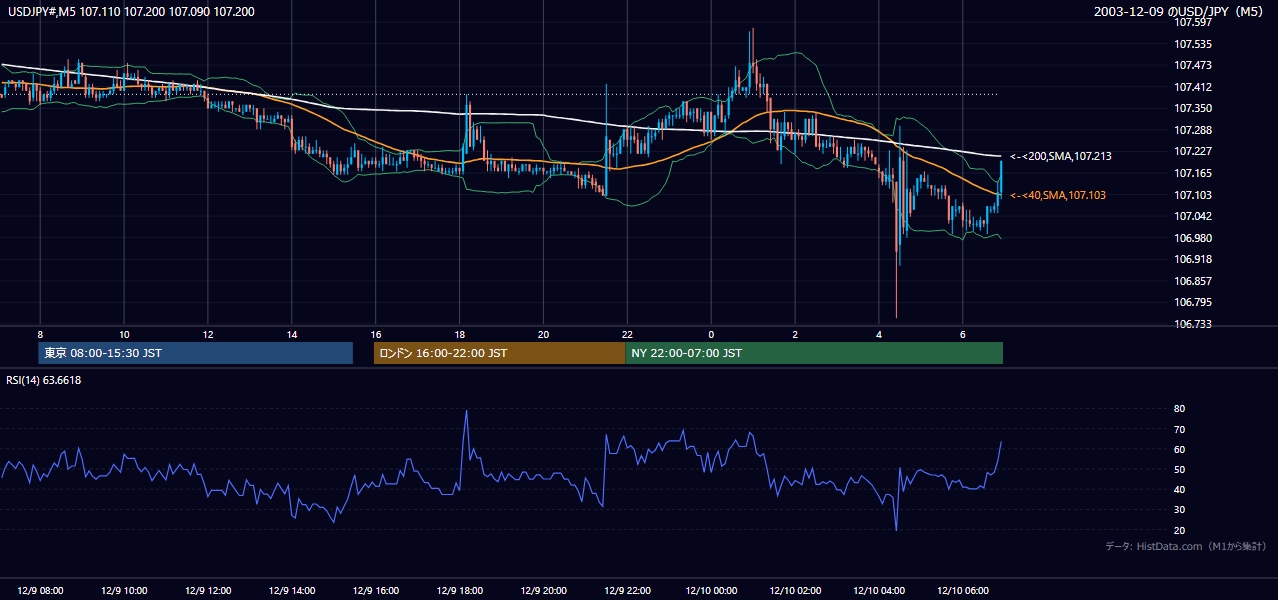Click the HistData.com data source note

1186,546
